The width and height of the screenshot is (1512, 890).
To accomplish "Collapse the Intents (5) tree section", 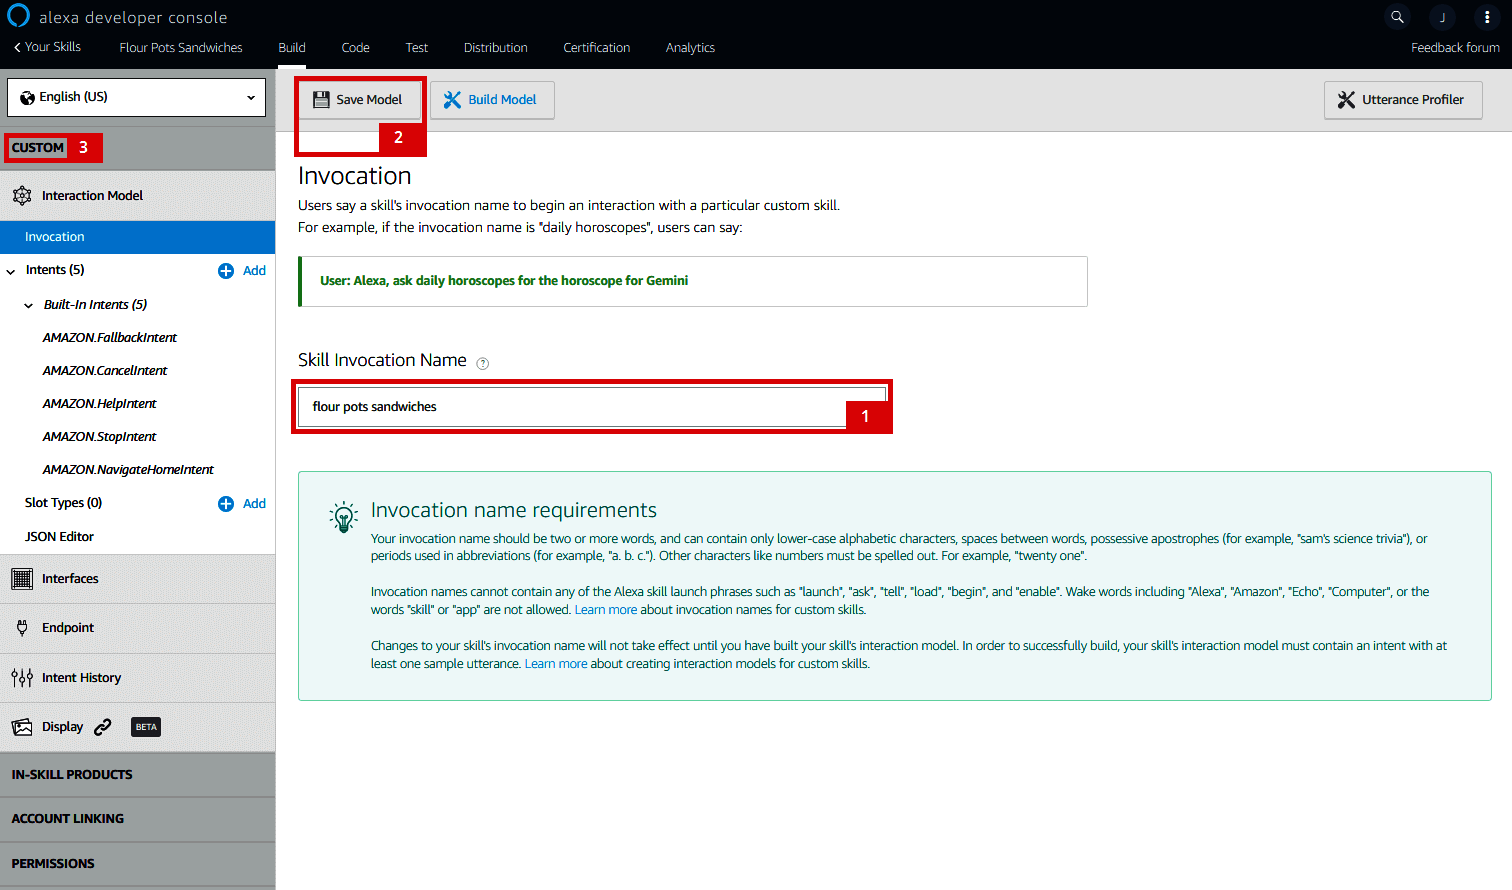I will coord(11,271).
